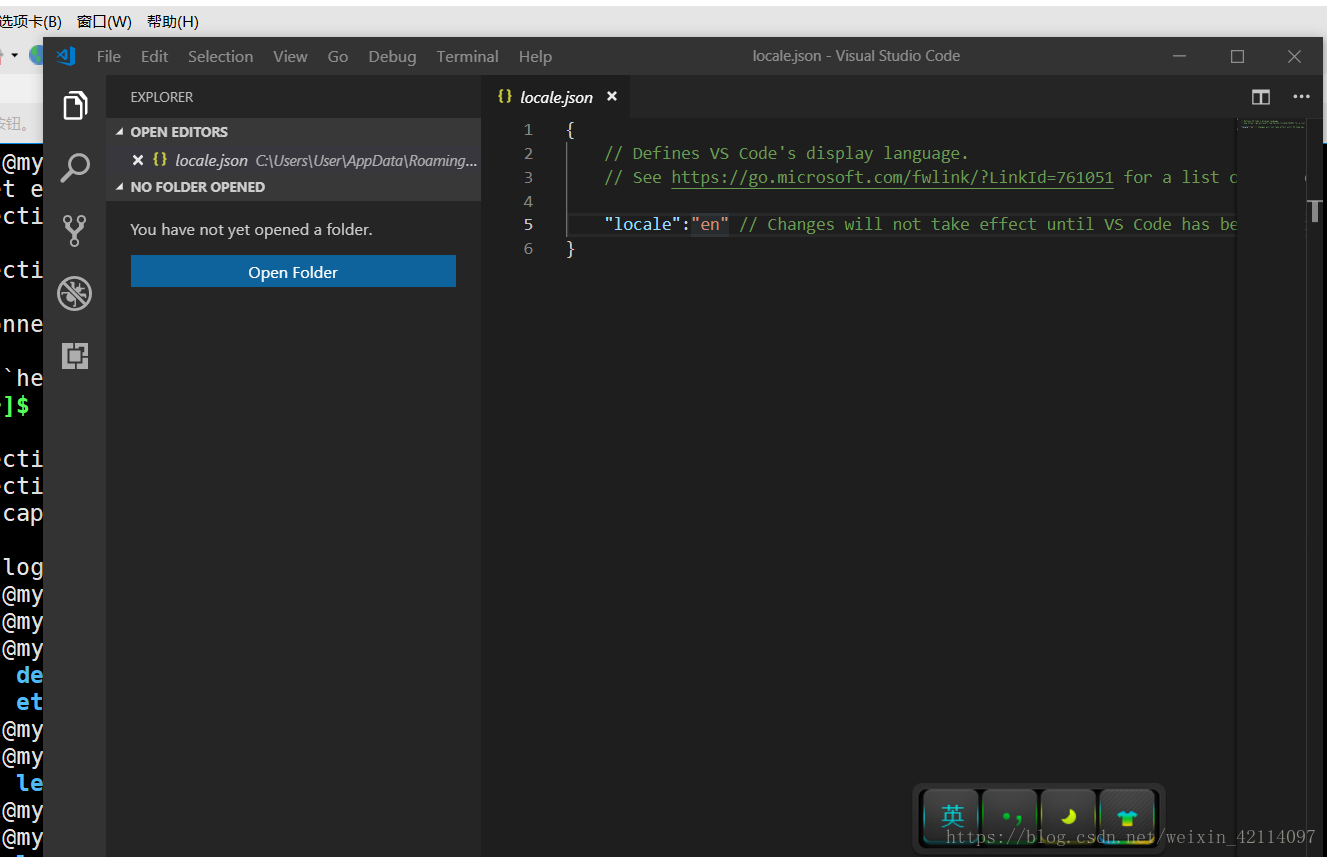Follow the go.microsoft.com fwlink URL
Screen dimensions: 1327x857
tap(892, 177)
